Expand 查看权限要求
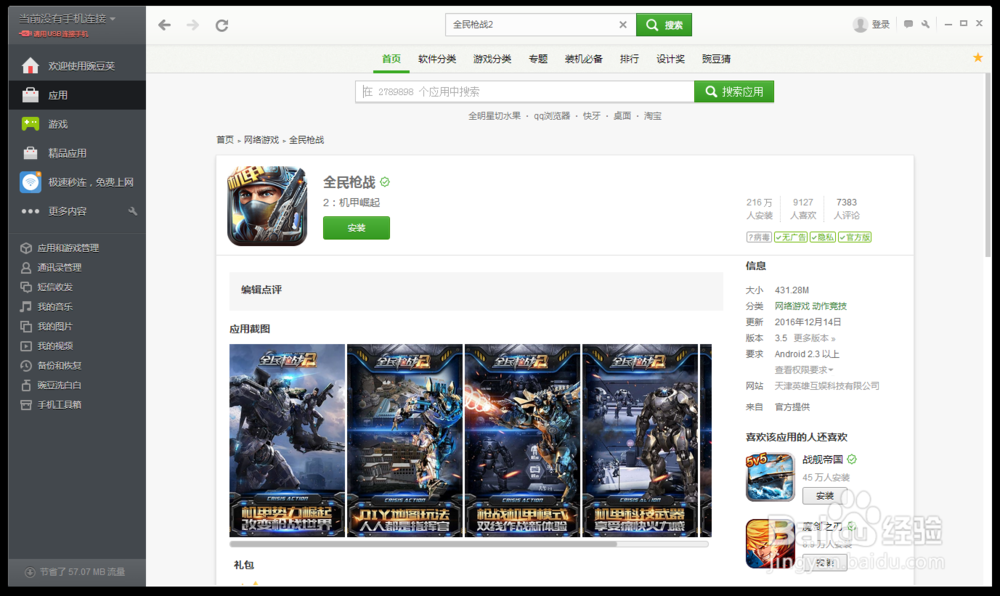 click(804, 370)
